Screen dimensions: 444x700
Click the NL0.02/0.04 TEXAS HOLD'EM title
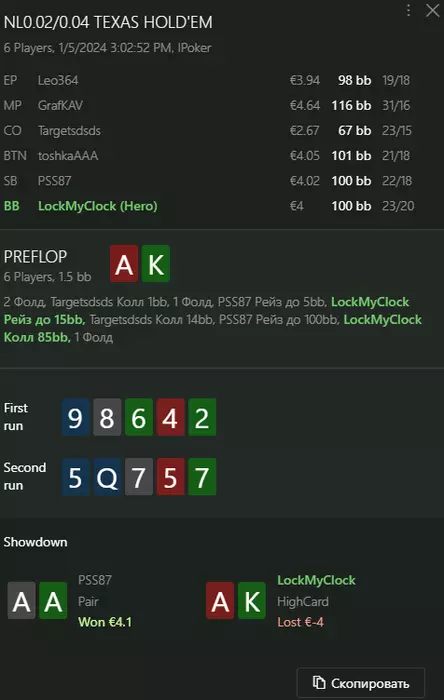pyautogui.click(x=108, y=22)
